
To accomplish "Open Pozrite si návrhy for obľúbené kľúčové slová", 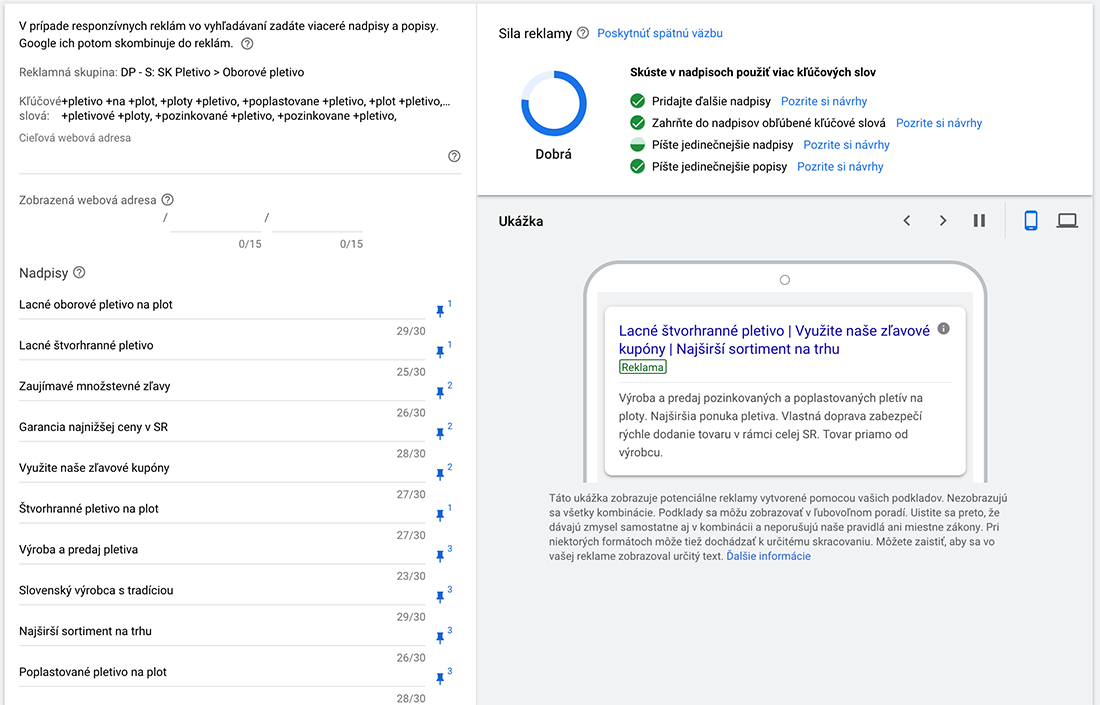I will [x=939, y=123].
